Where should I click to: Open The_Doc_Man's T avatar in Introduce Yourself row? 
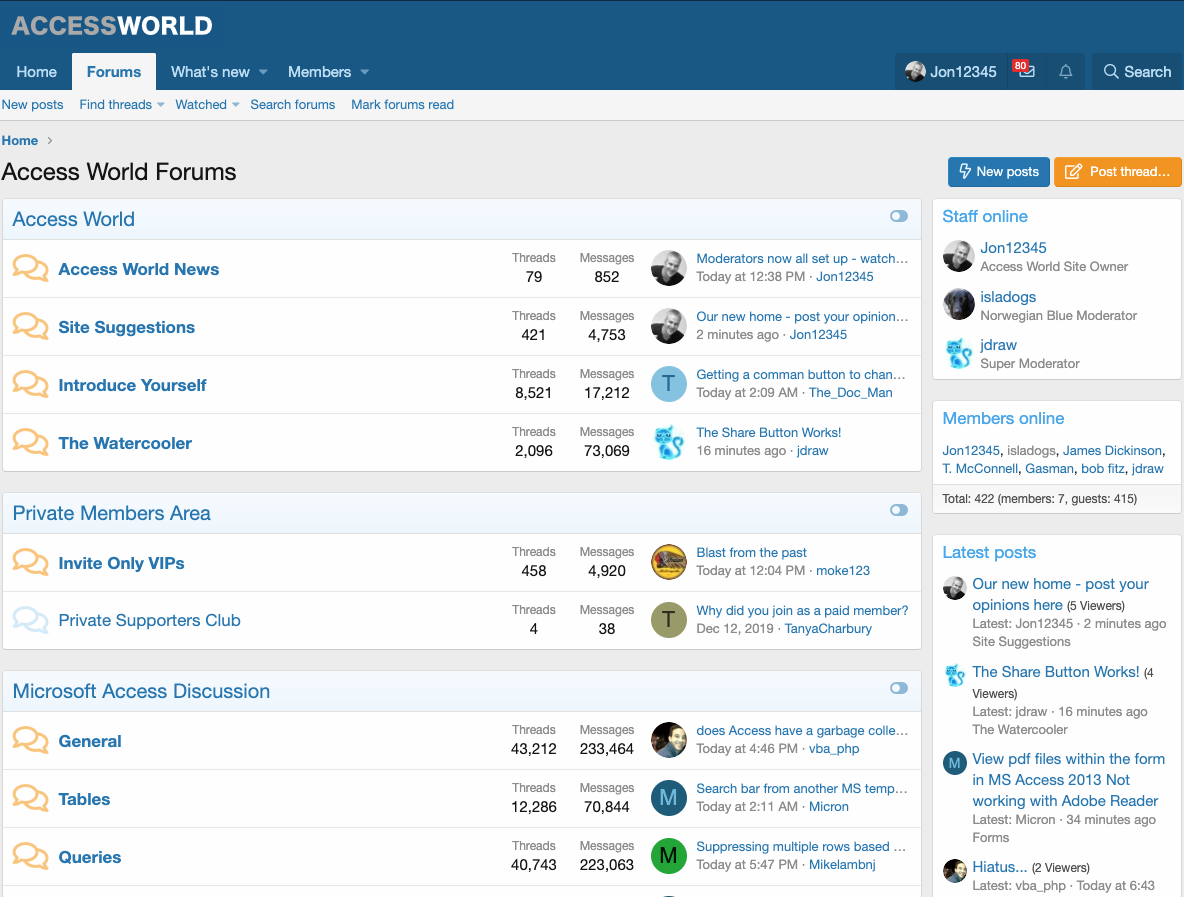[668, 384]
